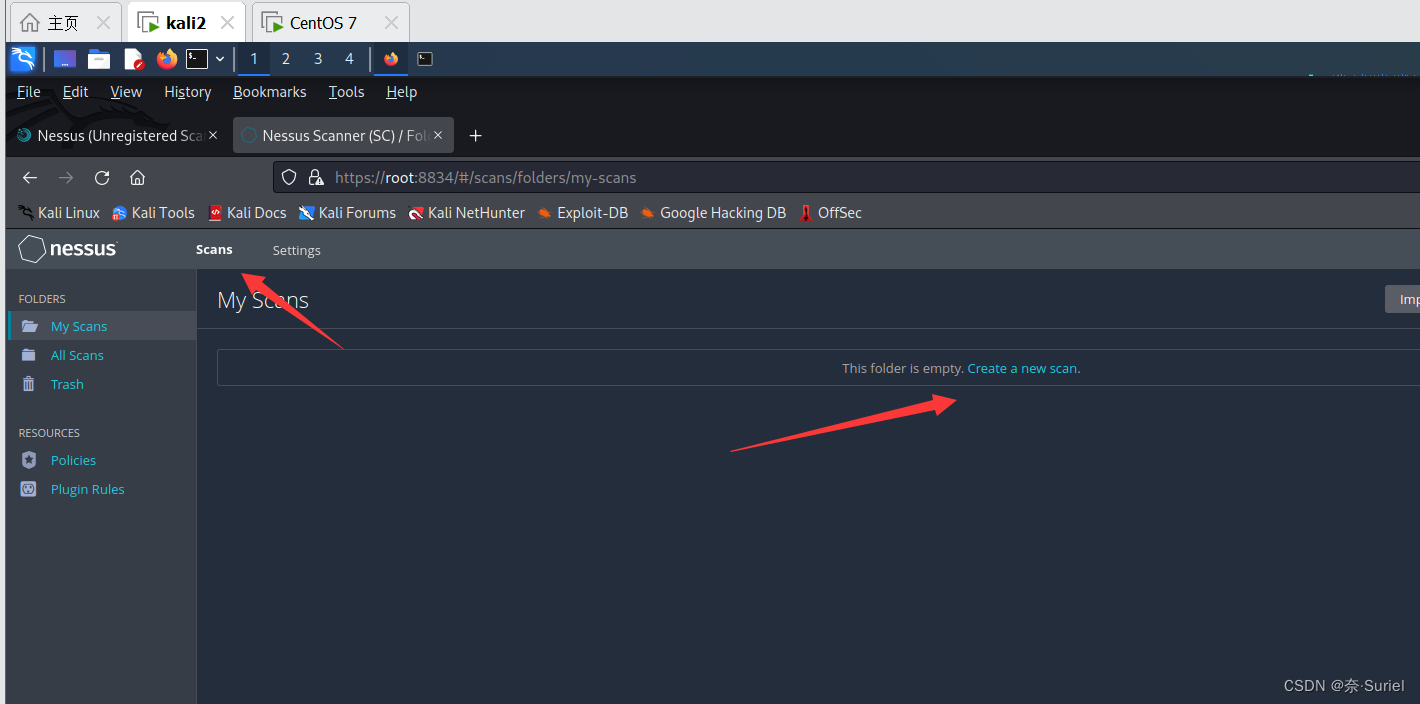Image resolution: width=1420 pixels, height=704 pixels.
Task: Open the My Scans folder
Action: (x=102, y=326)
